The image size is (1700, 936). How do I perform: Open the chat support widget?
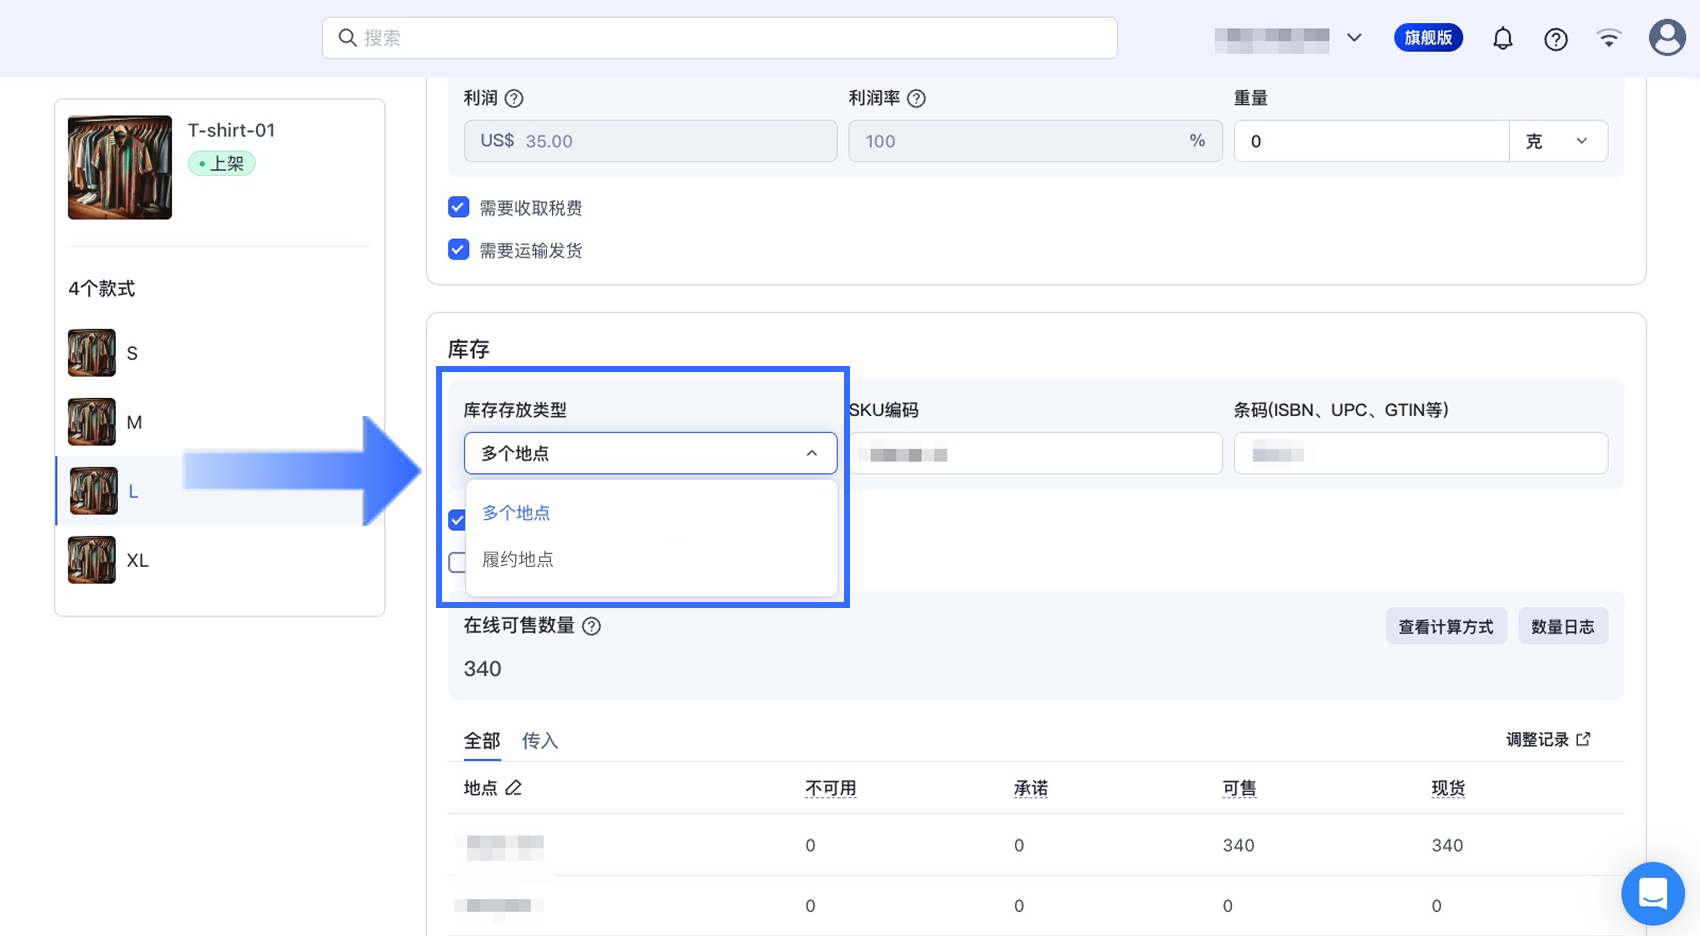[1652, 893]
